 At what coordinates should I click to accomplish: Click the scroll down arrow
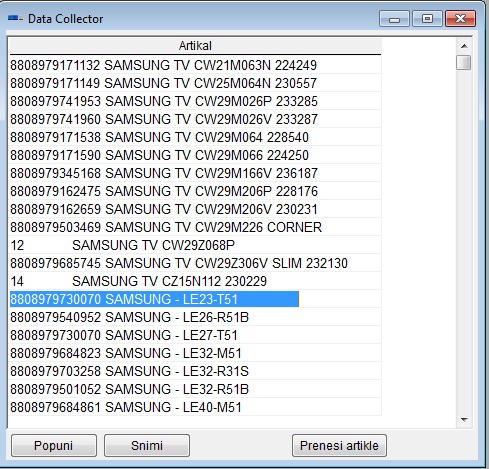[464, 420]
